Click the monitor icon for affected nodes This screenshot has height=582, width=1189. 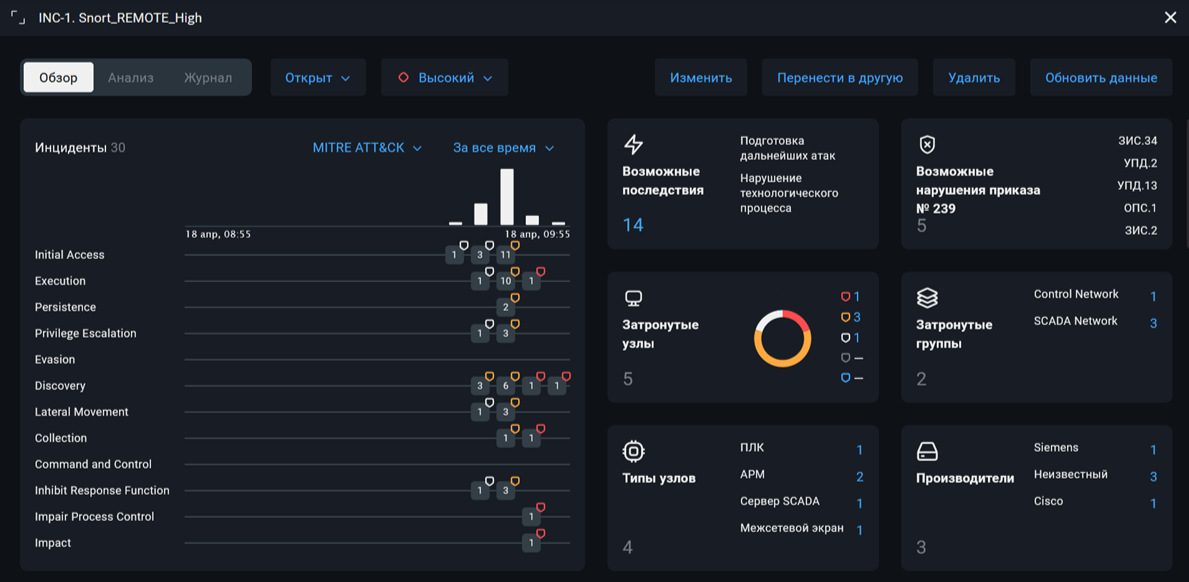tap(632, 298)
